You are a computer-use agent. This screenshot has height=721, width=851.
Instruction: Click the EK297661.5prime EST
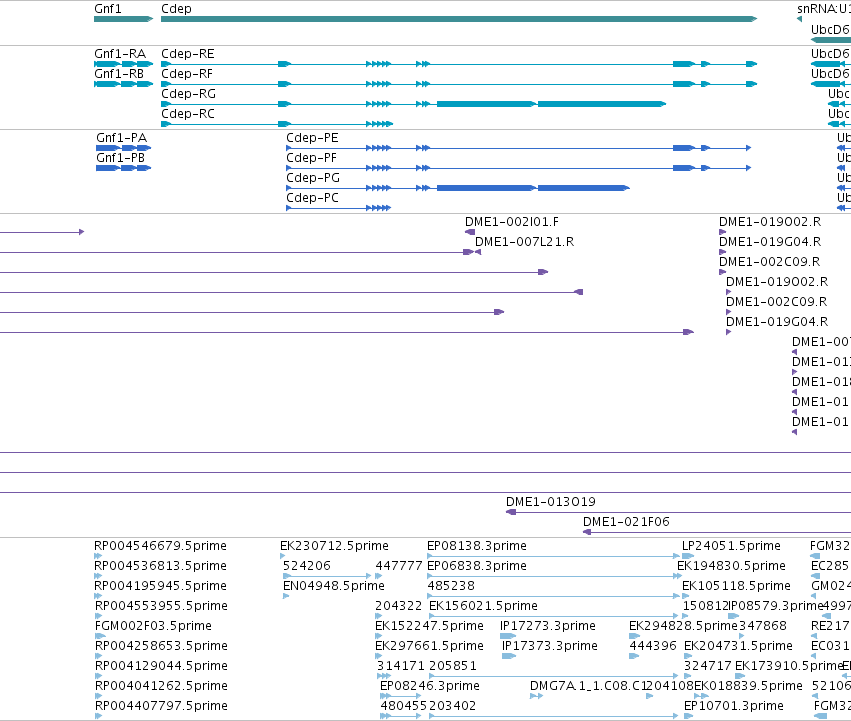point(429,646)
